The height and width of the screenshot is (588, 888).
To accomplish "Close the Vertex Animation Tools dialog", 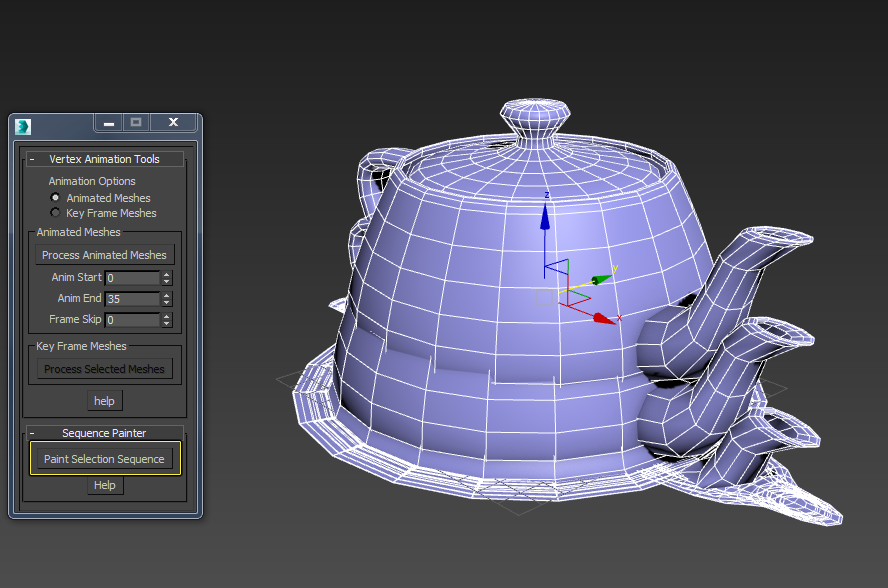I will tap(173, 123).
